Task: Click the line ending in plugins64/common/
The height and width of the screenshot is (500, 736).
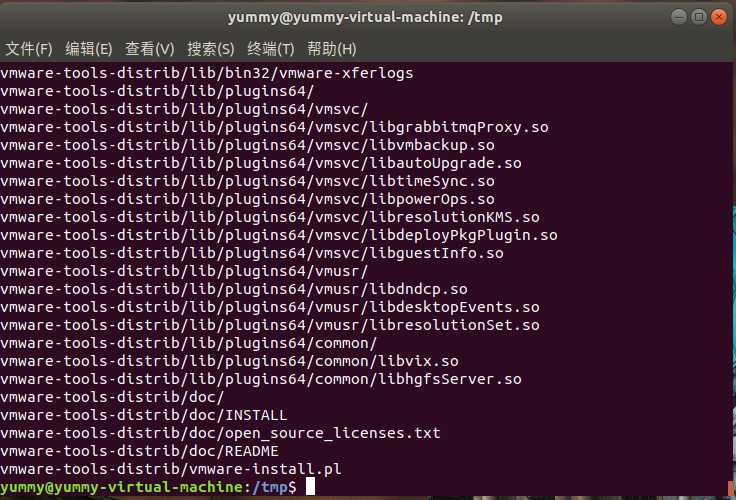Action: coord(188,343)
